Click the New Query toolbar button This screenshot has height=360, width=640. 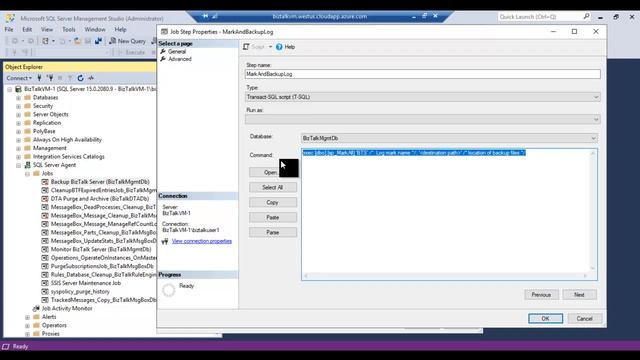(127, 41)
